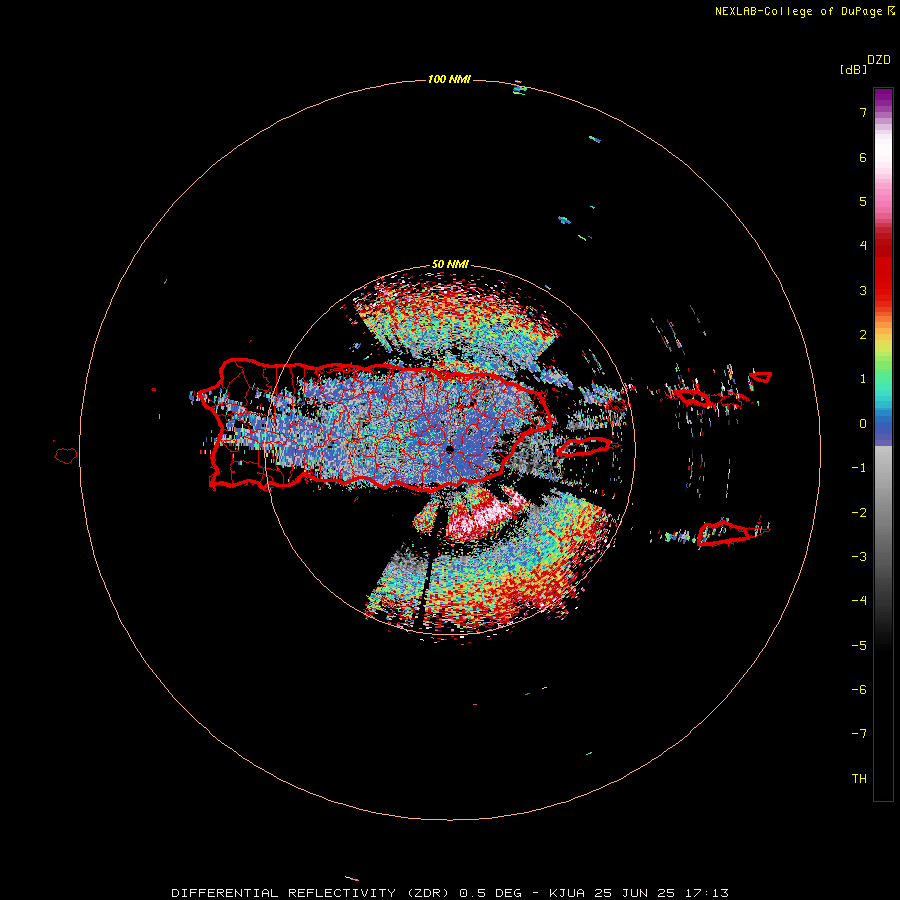This screenshot has height=900, width=900.
Task: Click the -2 value on color scale
Action: point(859,513)
